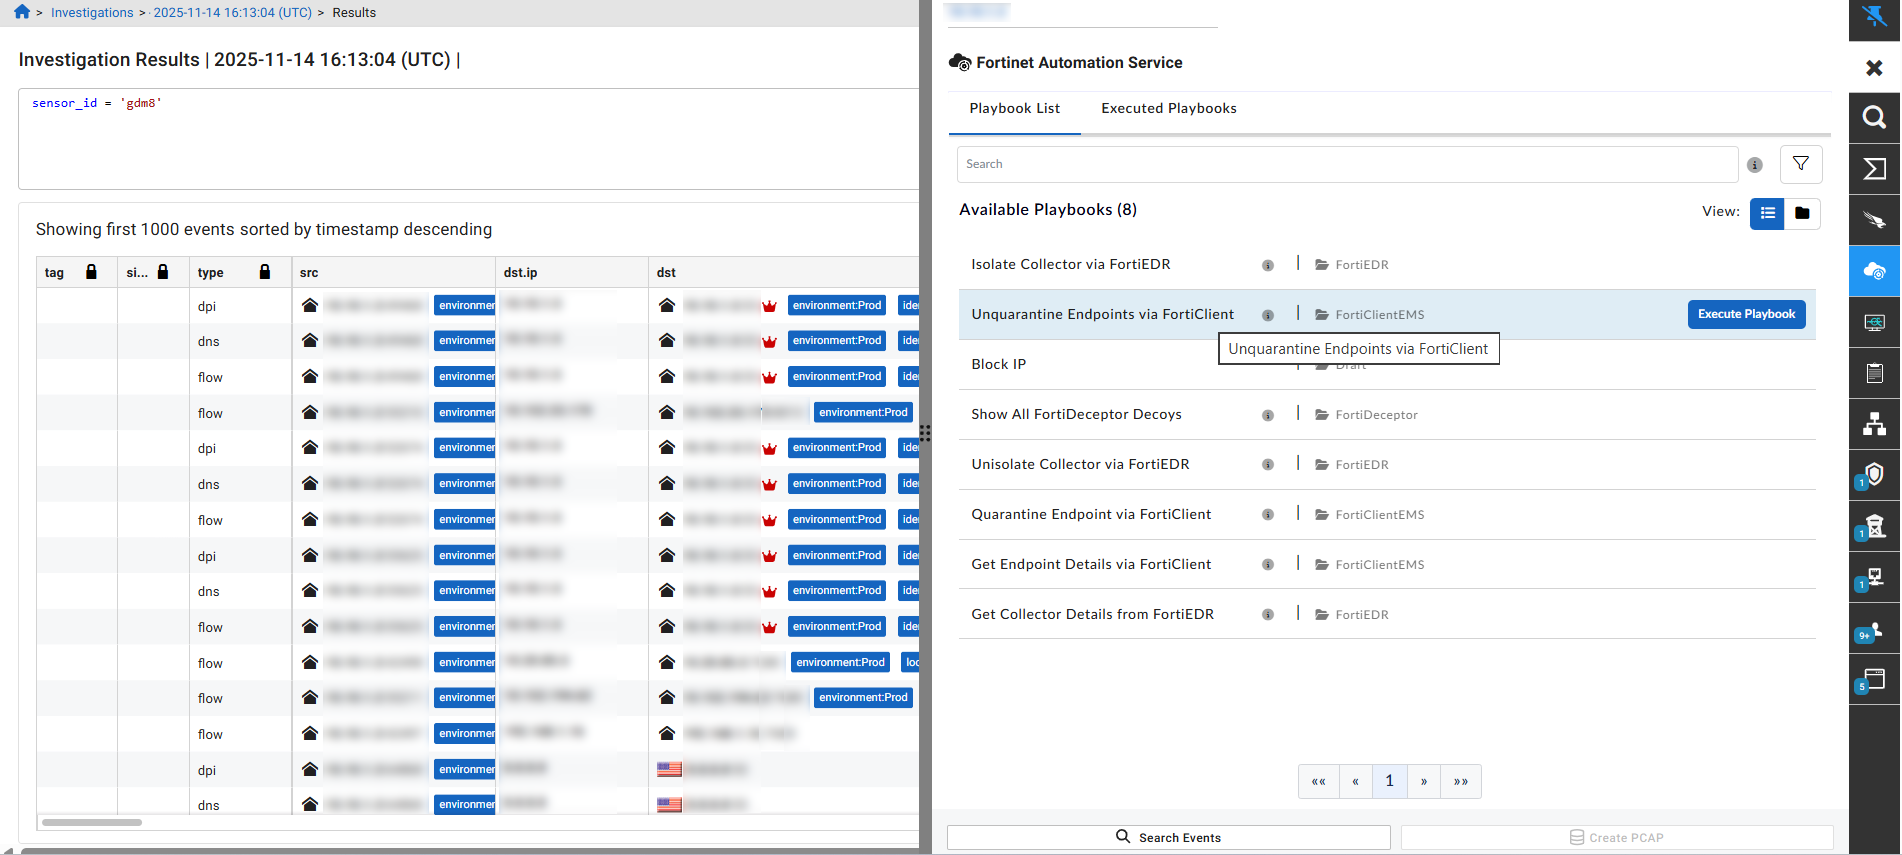
Task: Select the Block IP playbook
Action: (x=999, y=365)
